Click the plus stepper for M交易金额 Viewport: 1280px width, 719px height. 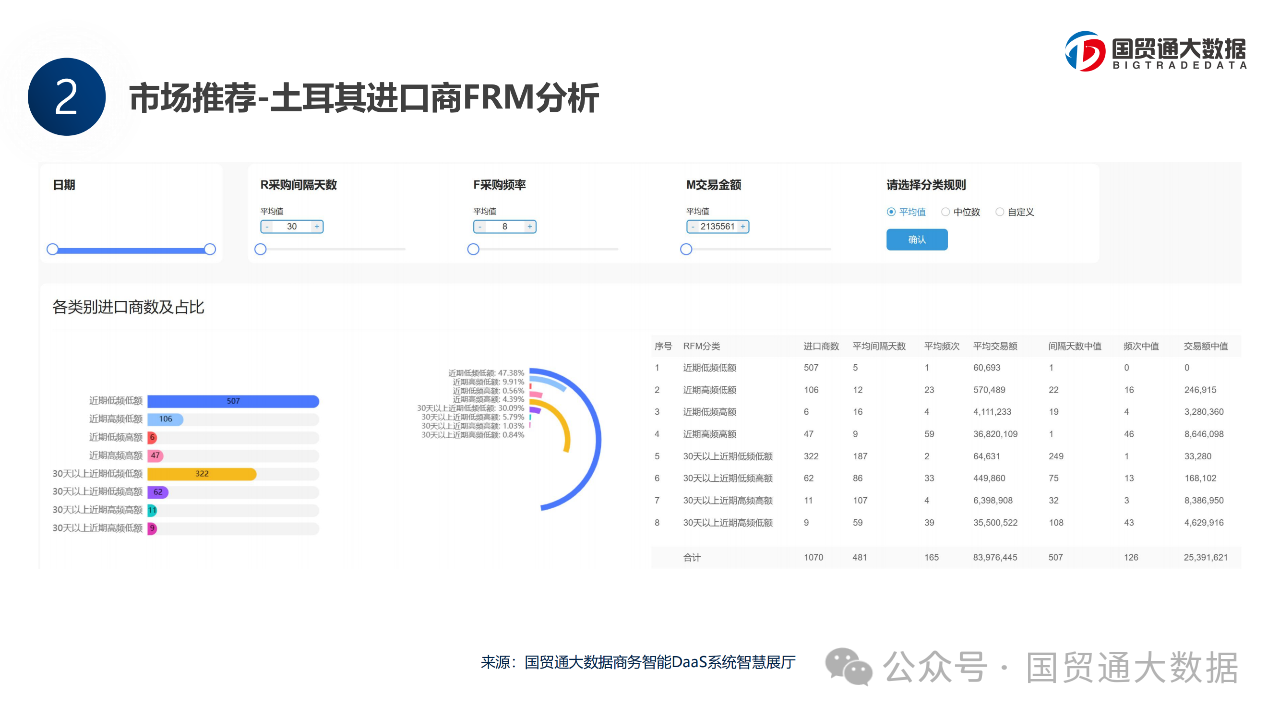click(743, 227)
